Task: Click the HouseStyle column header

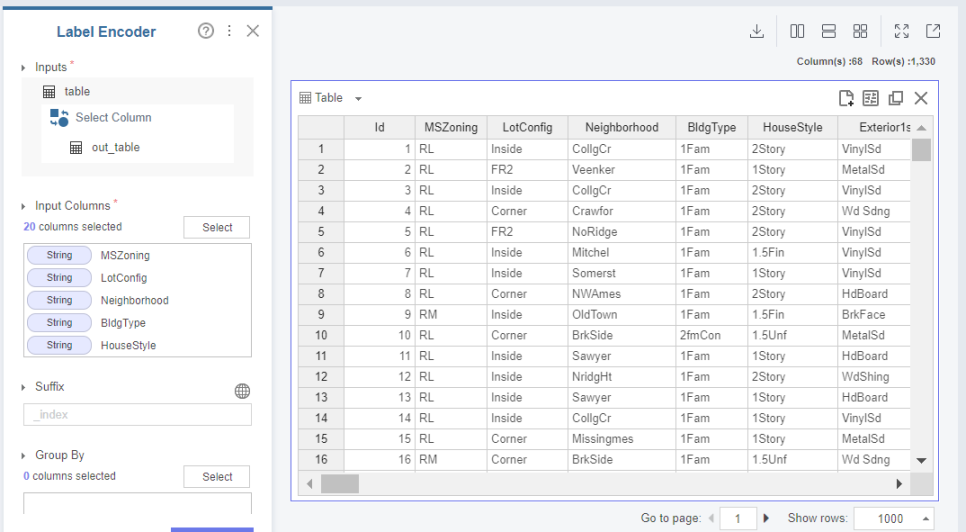Action: point(792,127)
